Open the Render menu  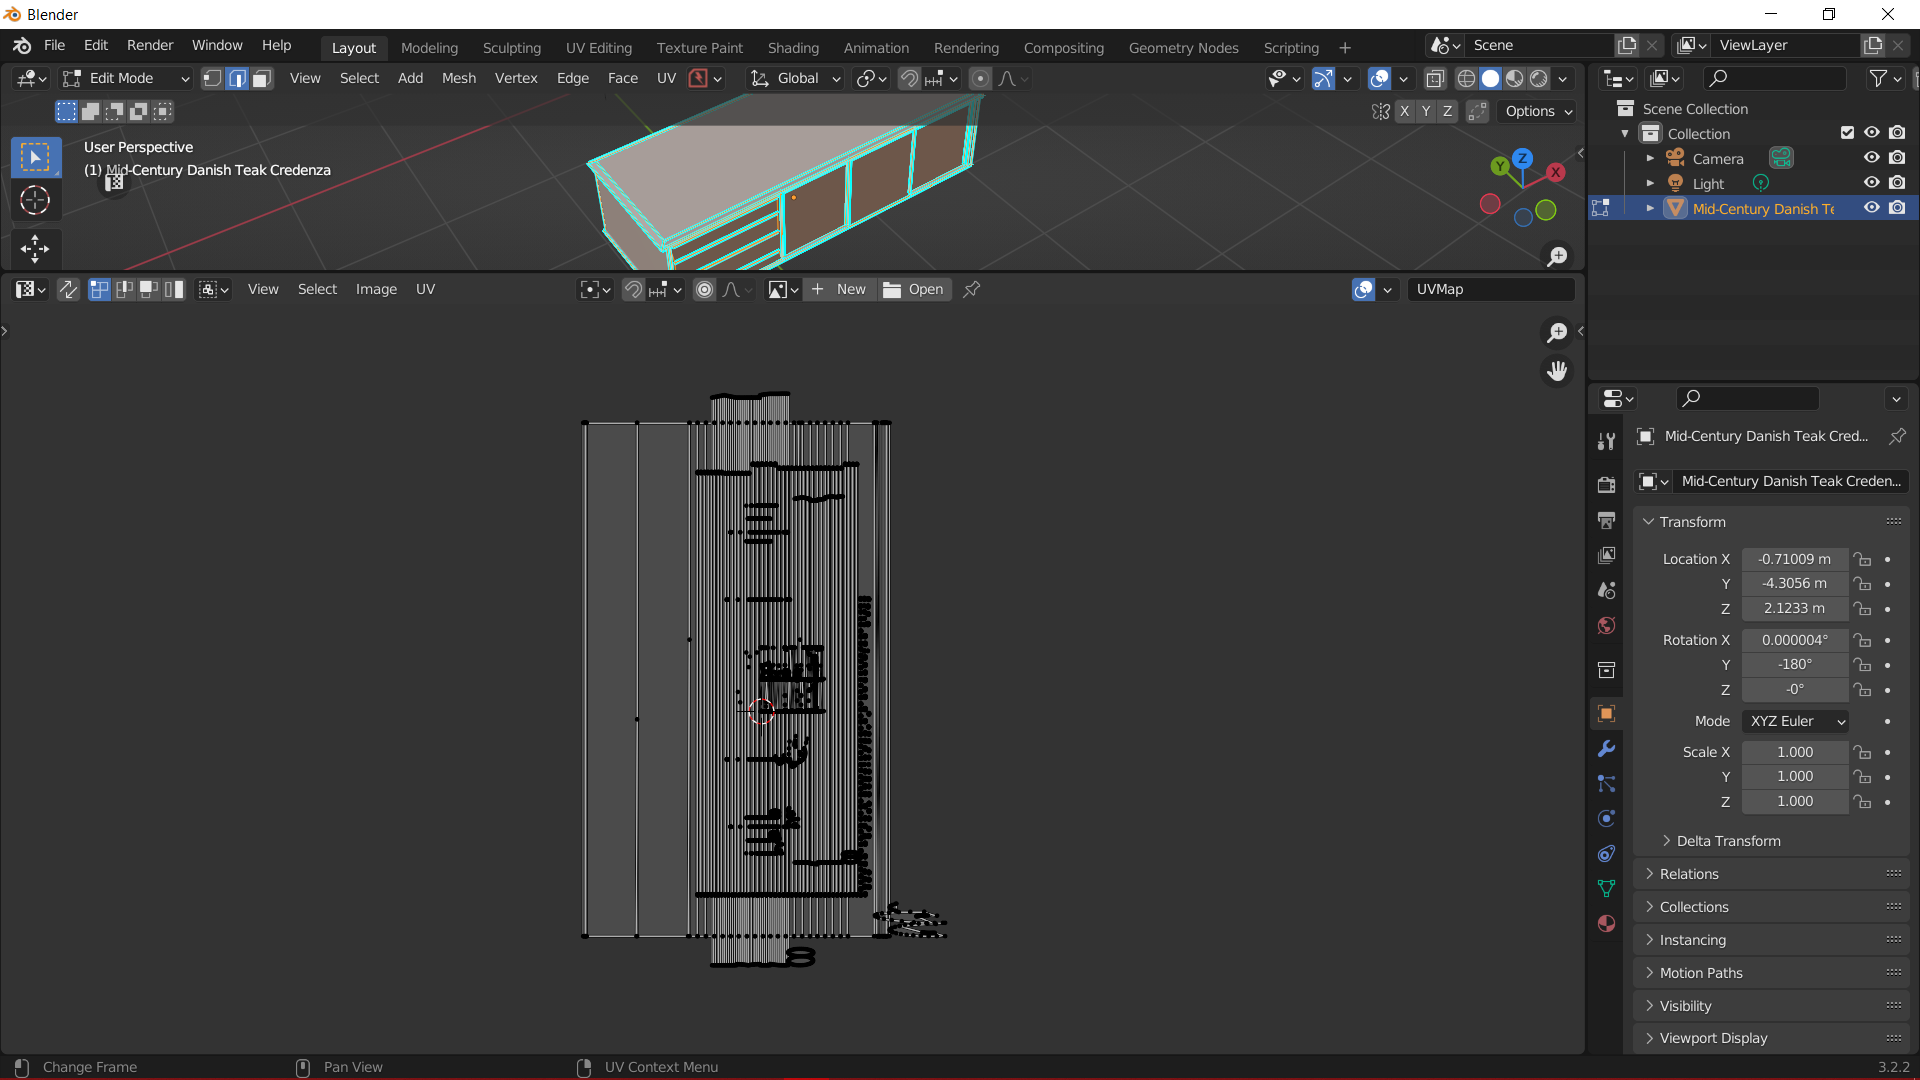(150, 45)
